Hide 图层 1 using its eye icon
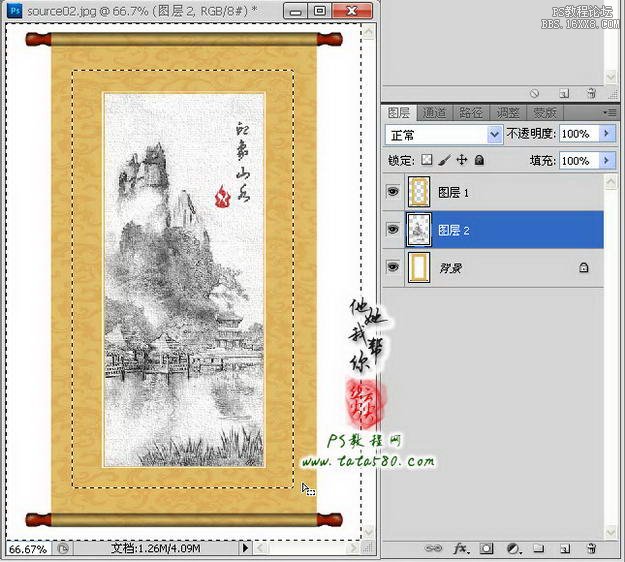The image size is (625, 562). tap(393, 192)
